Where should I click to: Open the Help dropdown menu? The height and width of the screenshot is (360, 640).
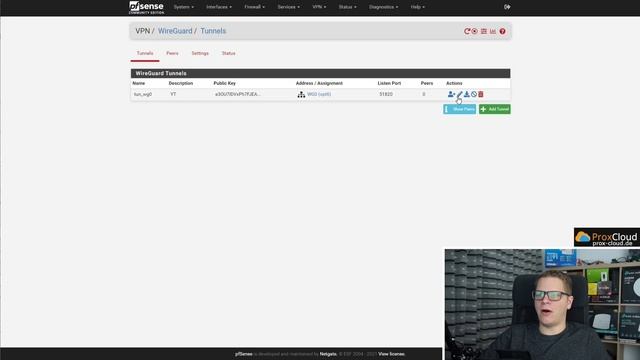point(418,7)
